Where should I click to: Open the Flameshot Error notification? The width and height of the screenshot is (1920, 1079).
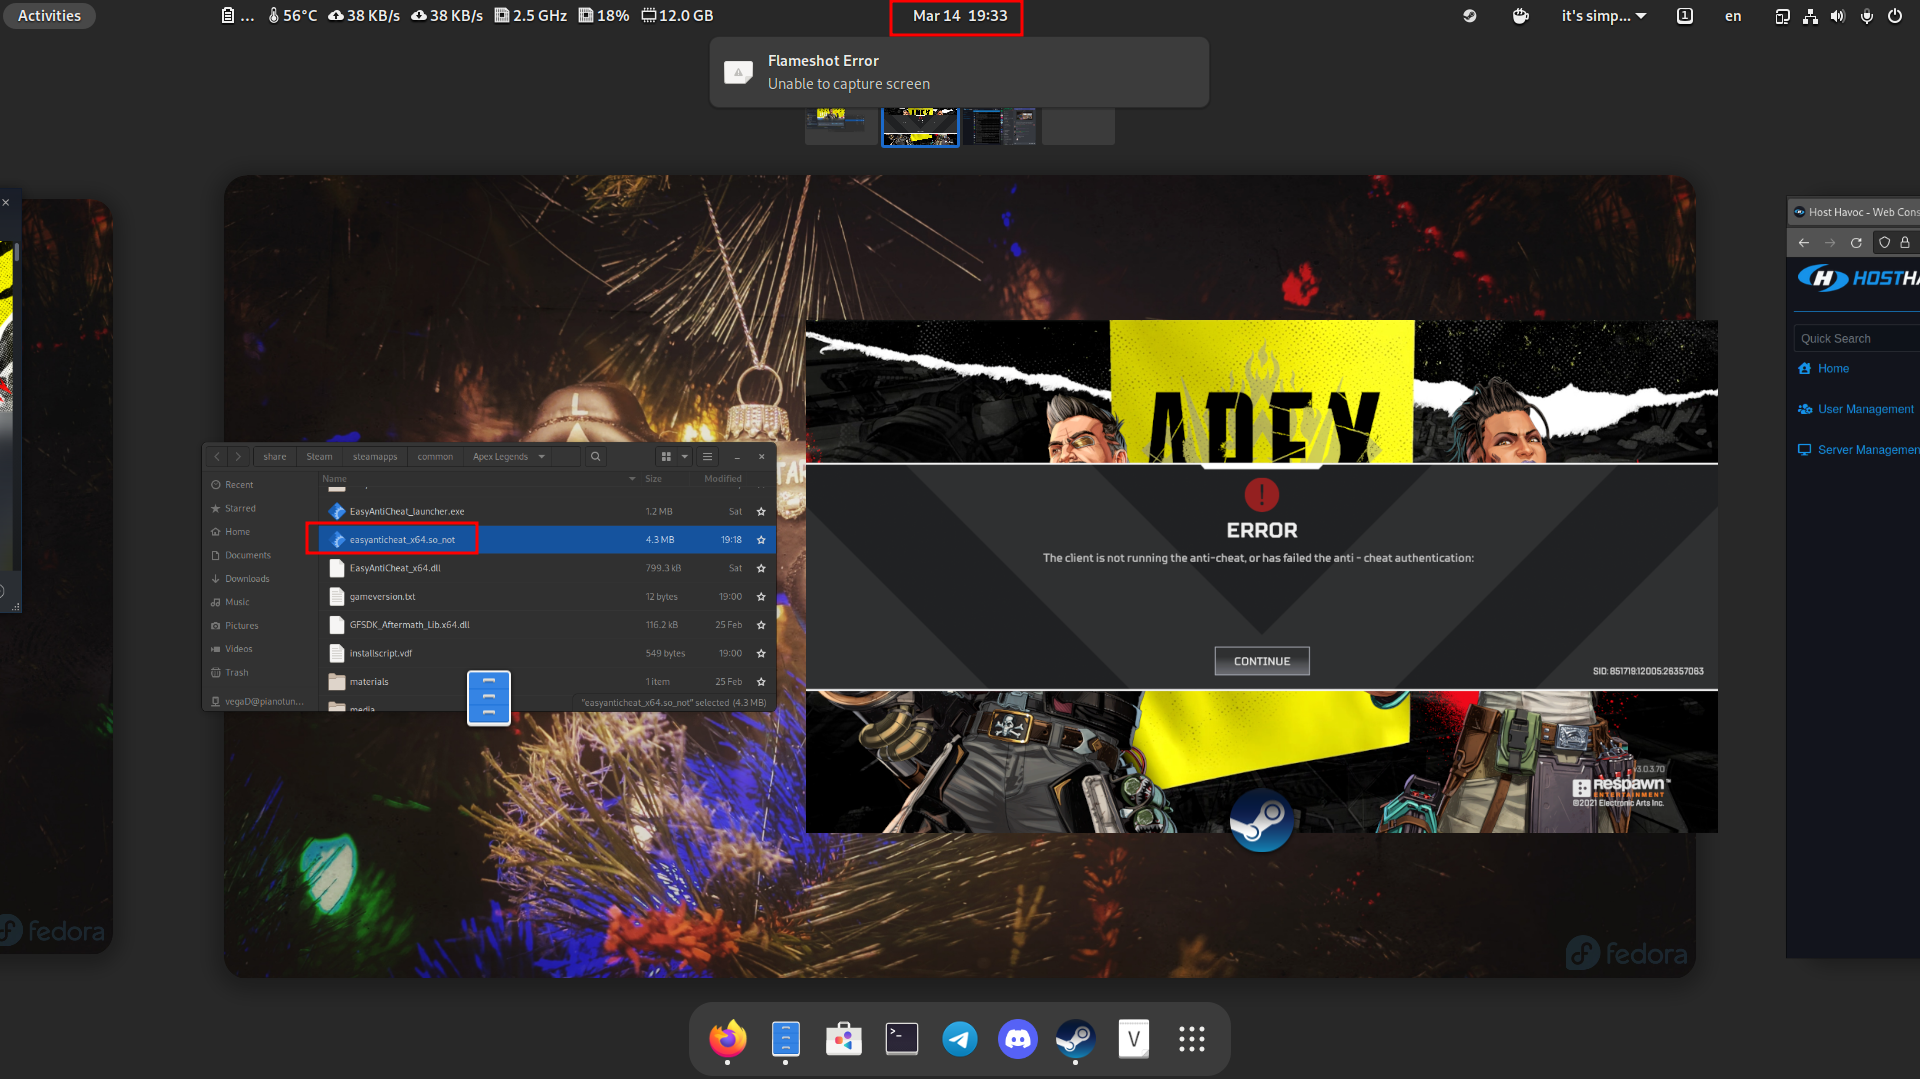pos(959,72)
